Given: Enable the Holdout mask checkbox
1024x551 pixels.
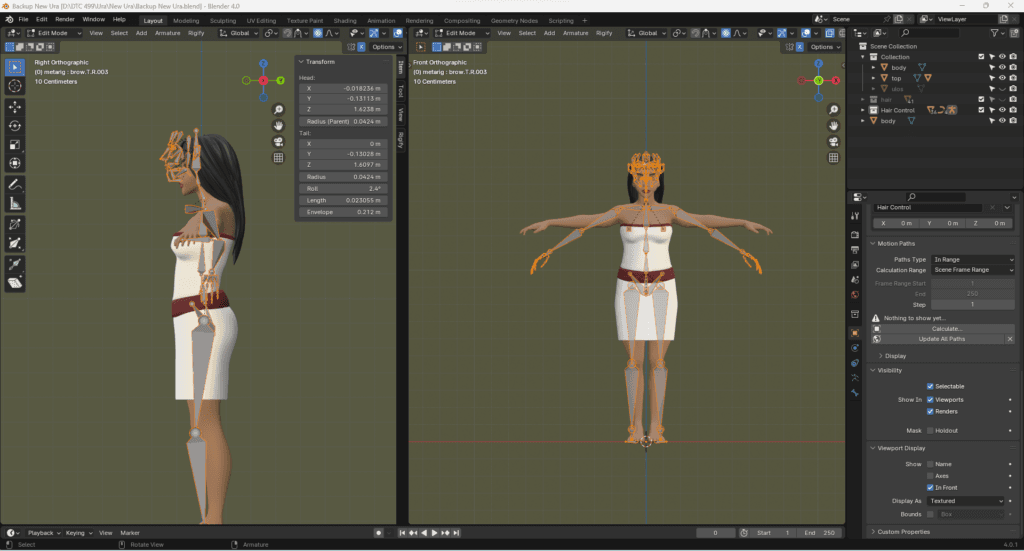Looking at the screenshot, I should tap(930, 430).
